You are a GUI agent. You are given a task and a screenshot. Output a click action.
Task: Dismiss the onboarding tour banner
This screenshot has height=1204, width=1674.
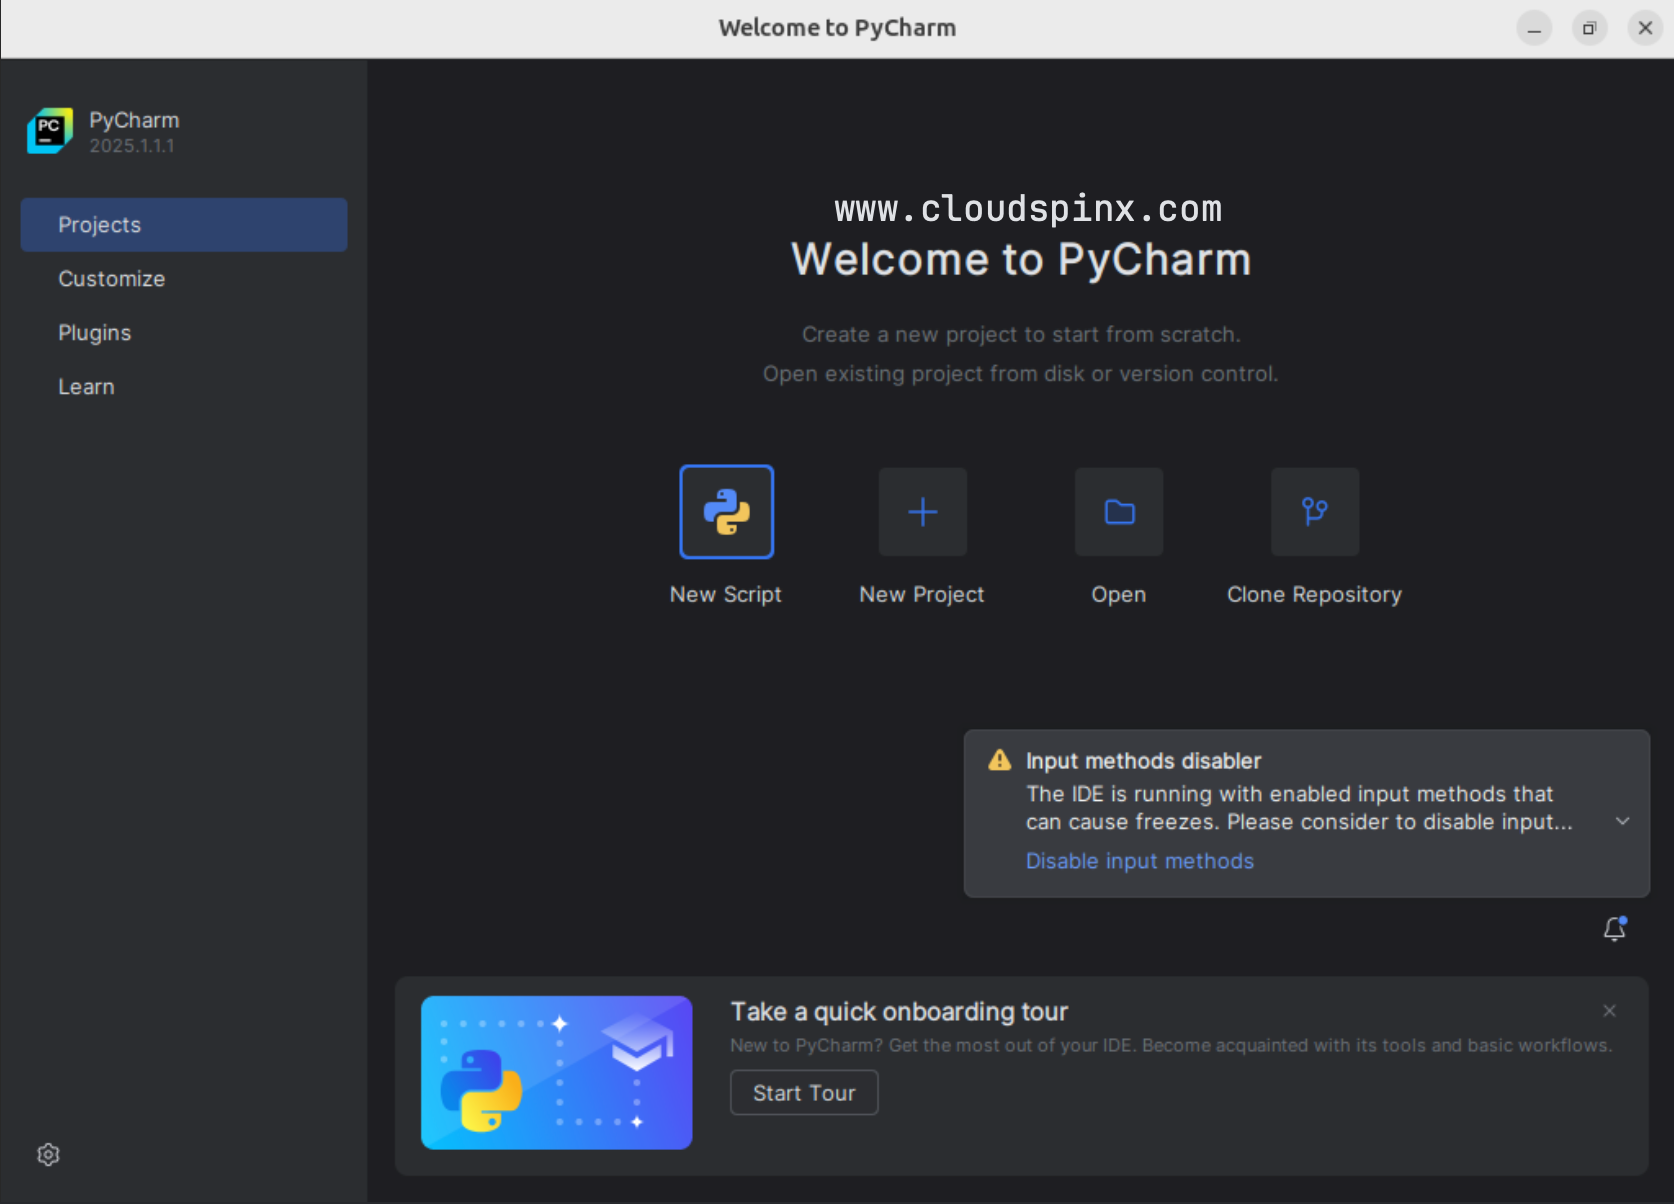point(1609,1011)
